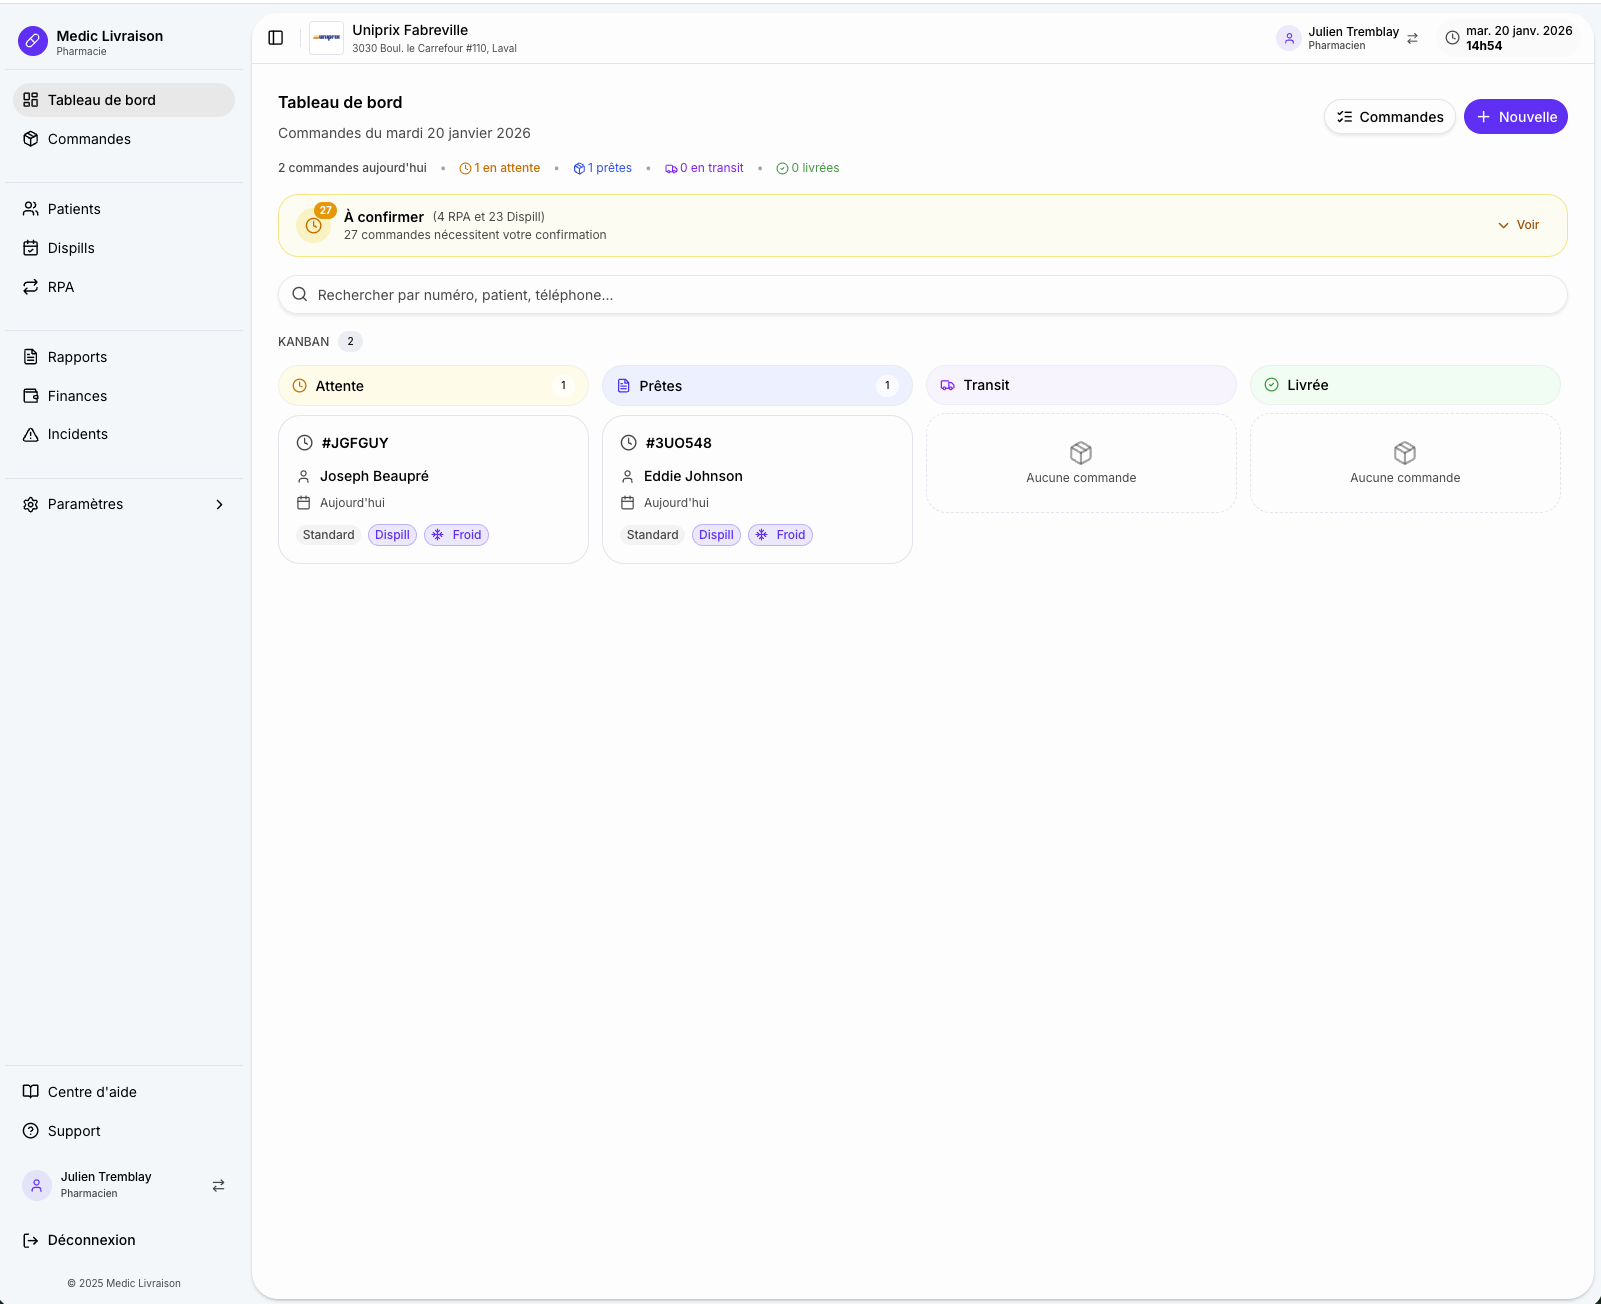Open the RPA section
The height and width of the screenshot is (1304, 1601).
pos(60,287)
